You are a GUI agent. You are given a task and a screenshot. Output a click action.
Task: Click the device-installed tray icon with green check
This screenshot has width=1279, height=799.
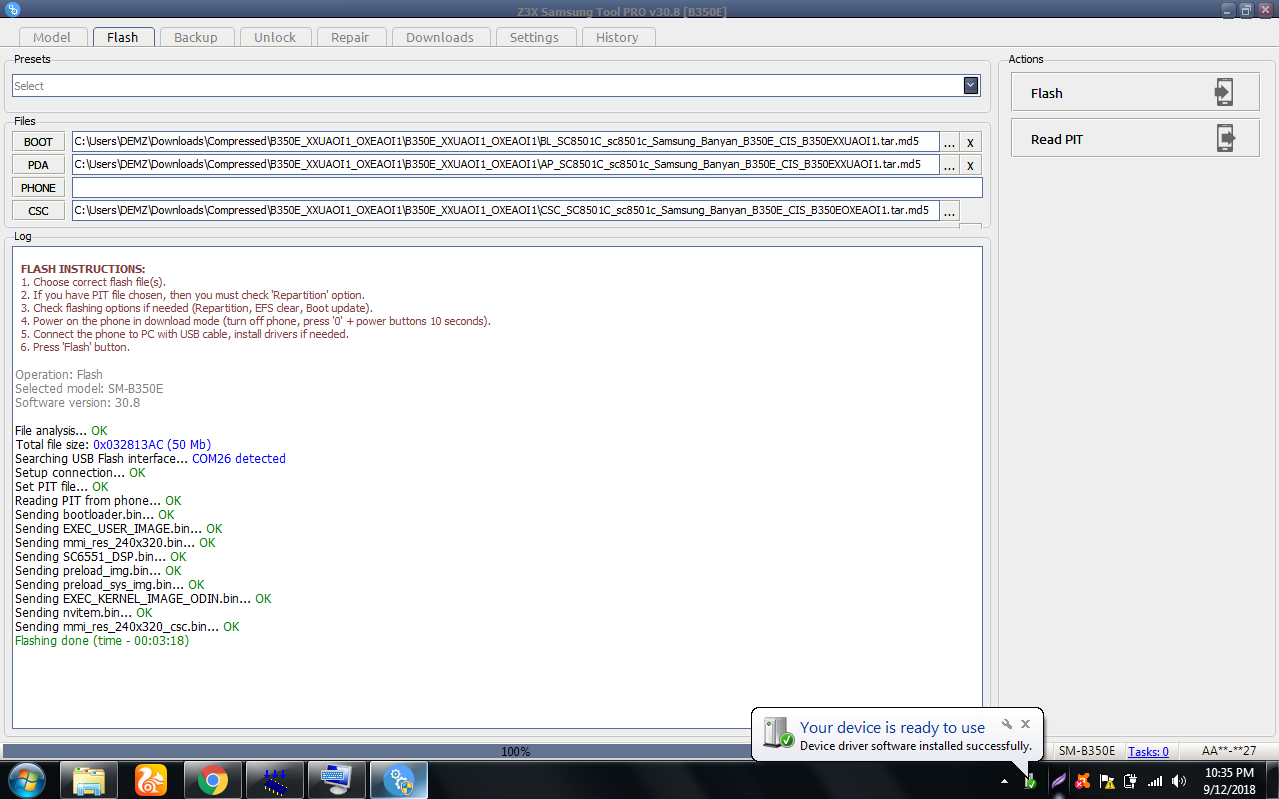(x=1030, y=781)
